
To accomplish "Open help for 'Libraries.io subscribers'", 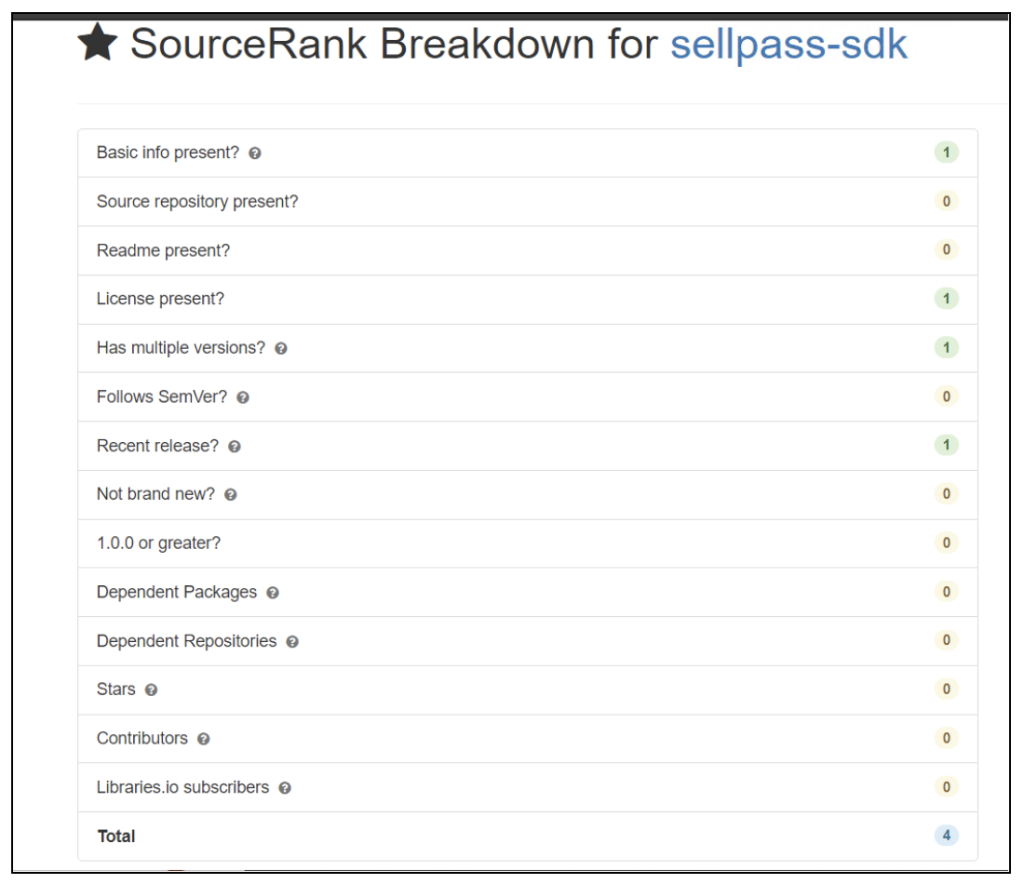I will pos(286,788).
